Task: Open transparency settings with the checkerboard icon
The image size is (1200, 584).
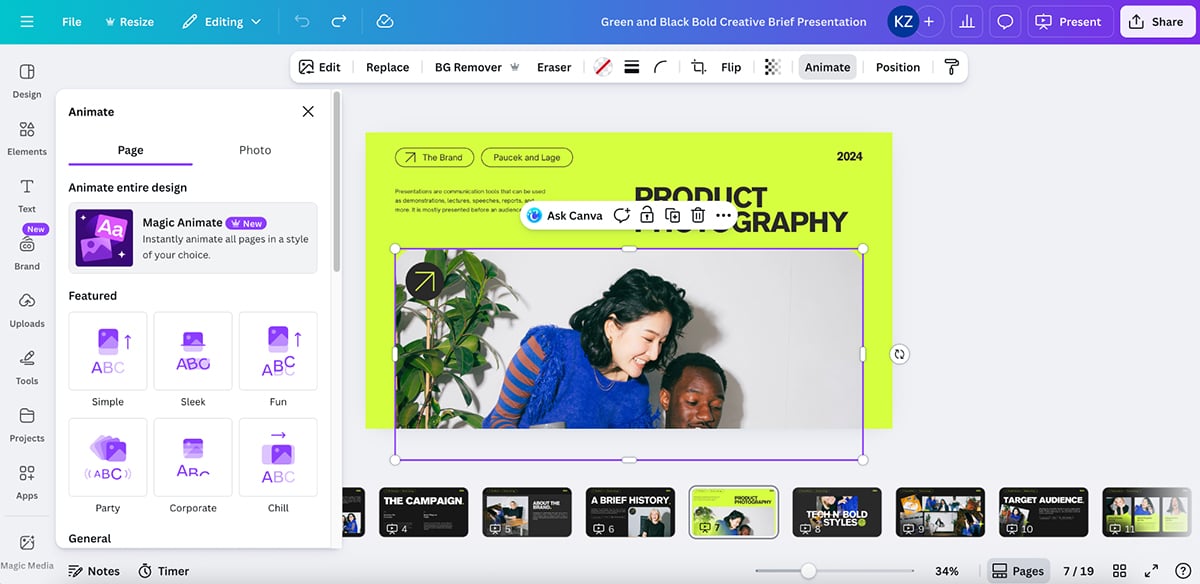Action: point(771,66)
